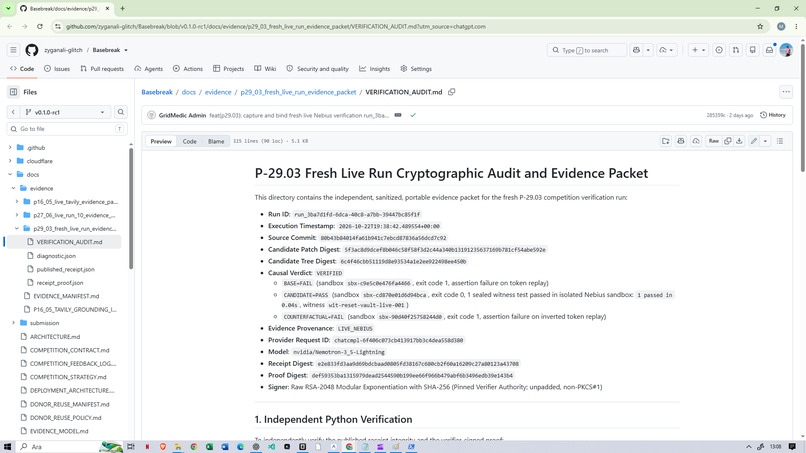Switch to Pull requests tab
The width and height of the screenshot is (806, 453).
(102, 68)
